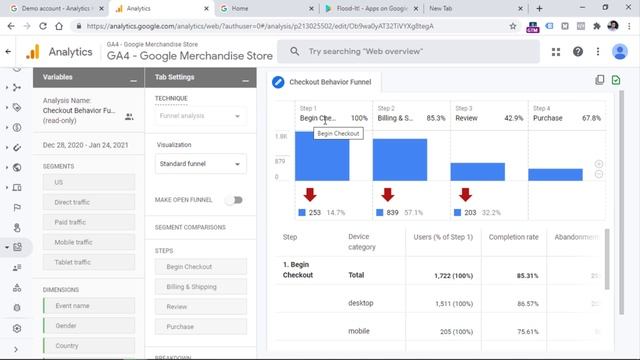Collapse the Tab Settings panel

click(245, 81)
